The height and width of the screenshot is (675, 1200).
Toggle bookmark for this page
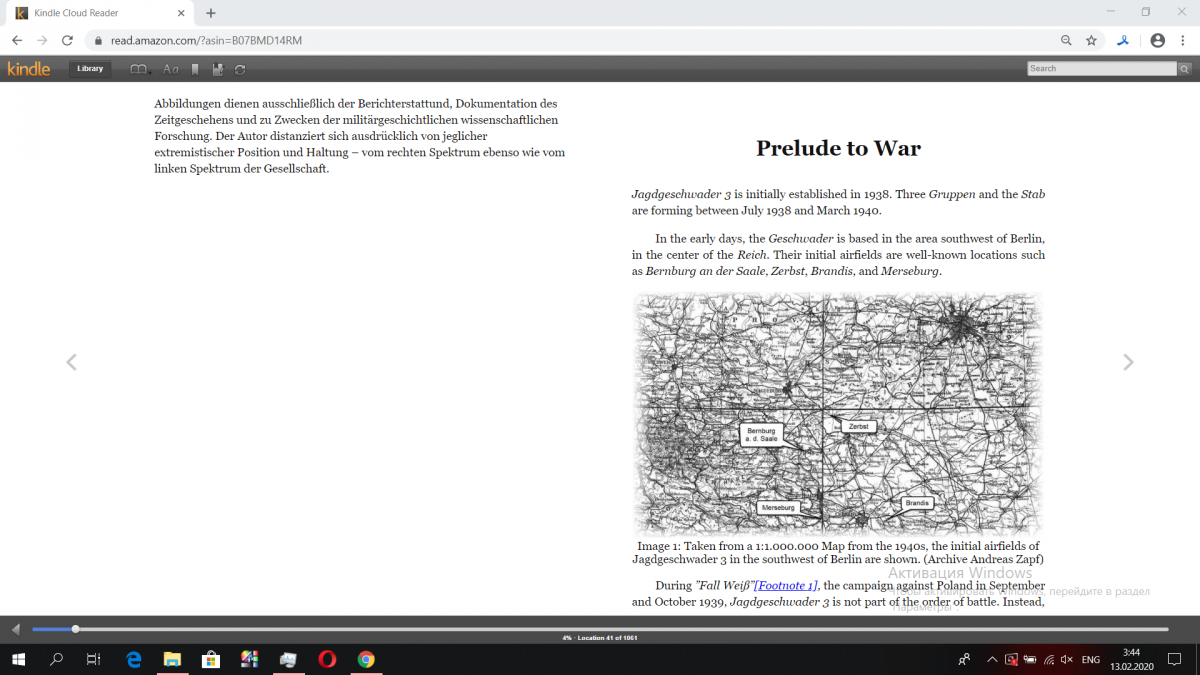coord(195,69)
